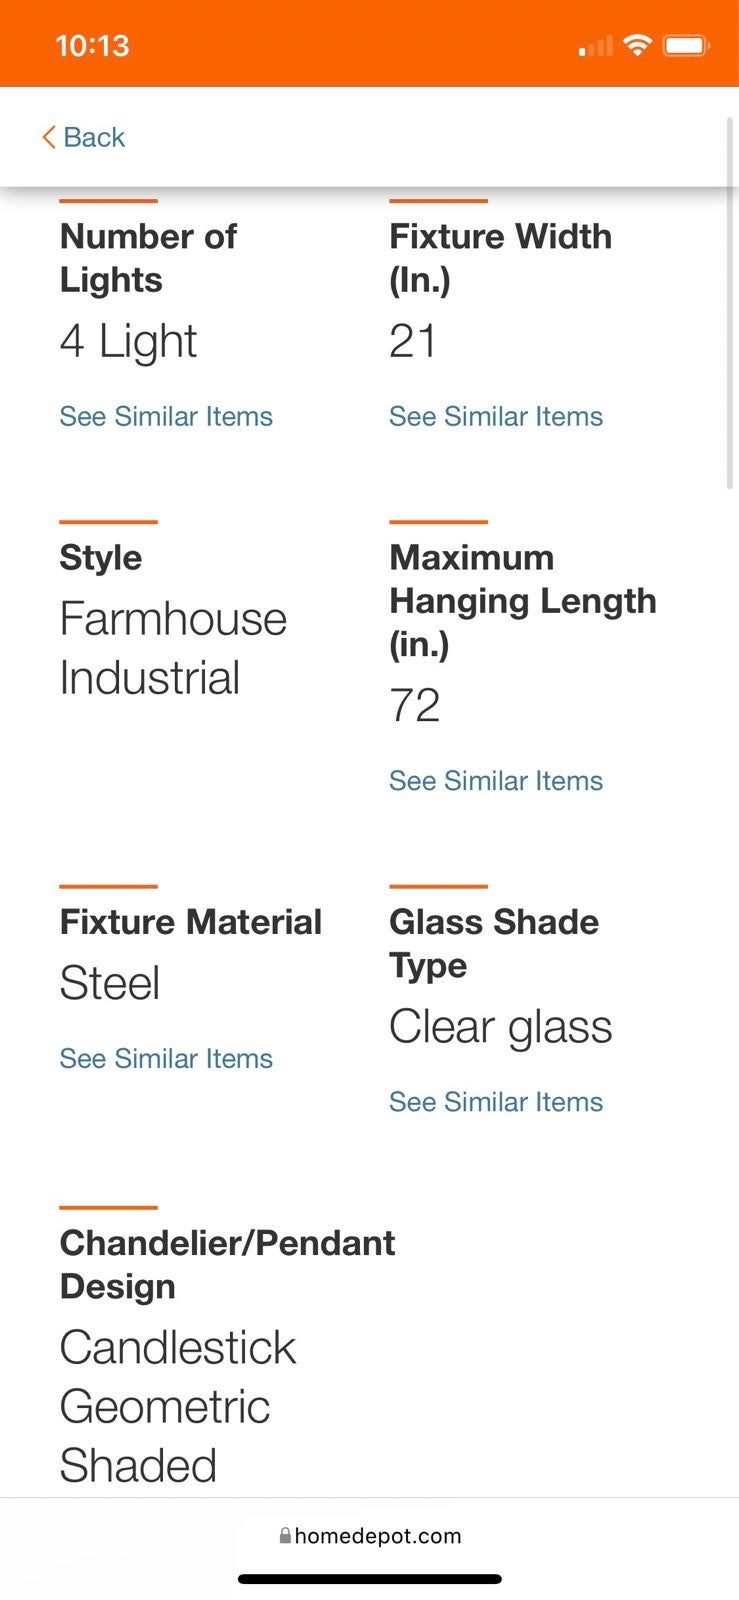
Task: See Similar Items under Fixture Width
Action: click(x=496, y=416)
